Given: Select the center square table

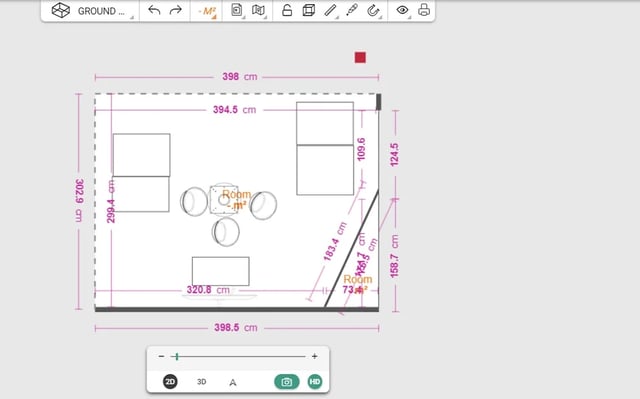Looking at the screenshot, I should [224, 200].
